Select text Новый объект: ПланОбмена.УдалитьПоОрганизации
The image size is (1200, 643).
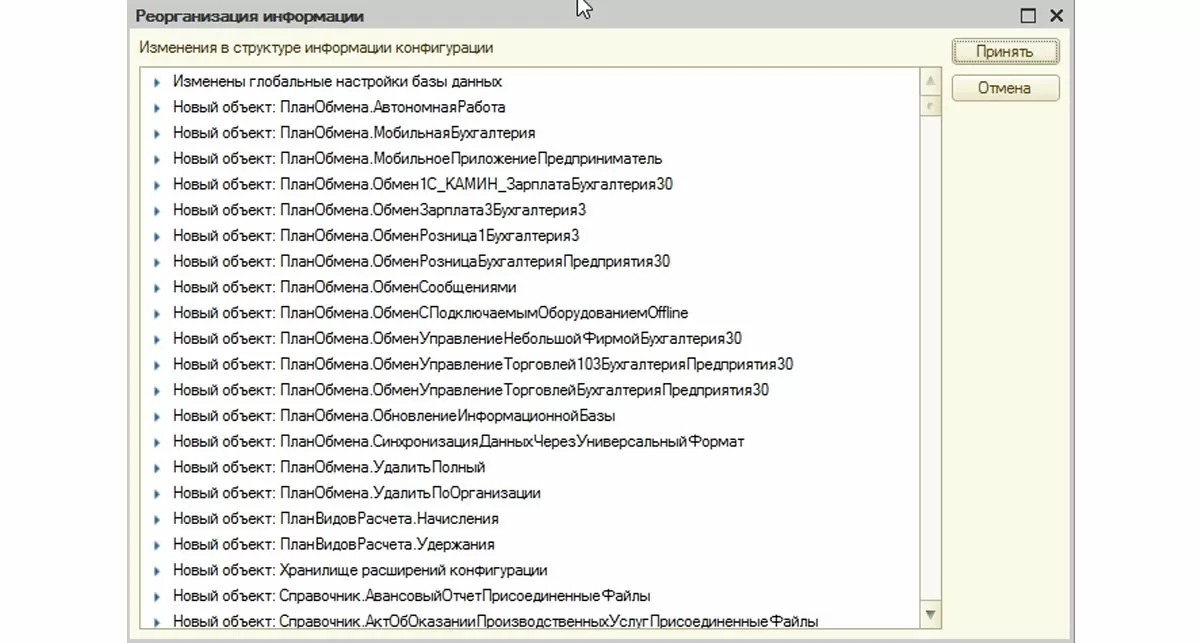pyautogui.click(x=357, y=494)
